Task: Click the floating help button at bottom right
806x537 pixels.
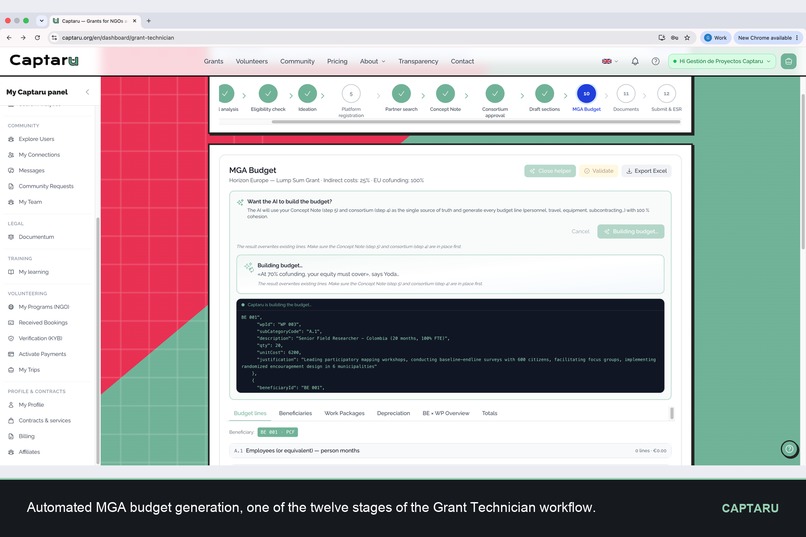Action: [x=789, y=449]
